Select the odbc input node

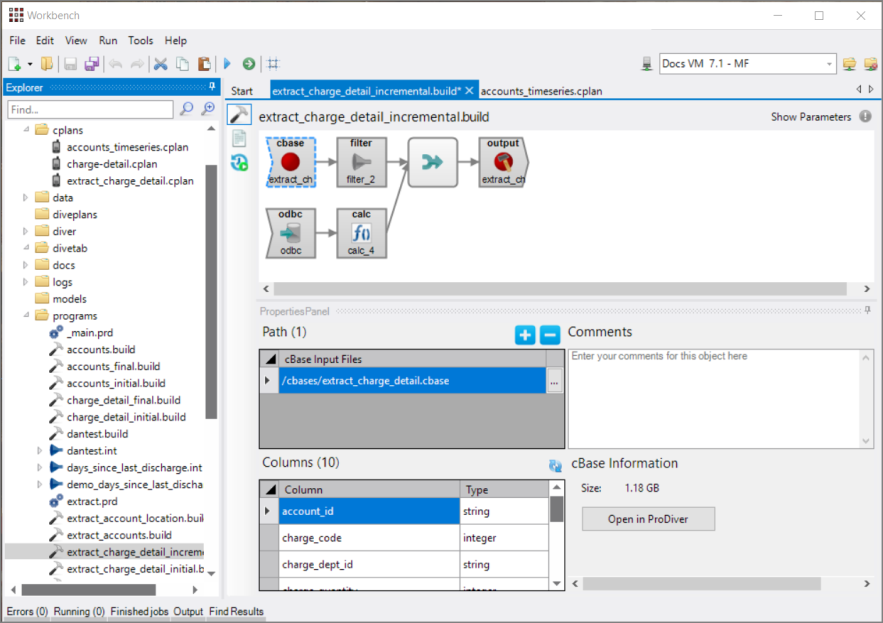pos(291,233)
